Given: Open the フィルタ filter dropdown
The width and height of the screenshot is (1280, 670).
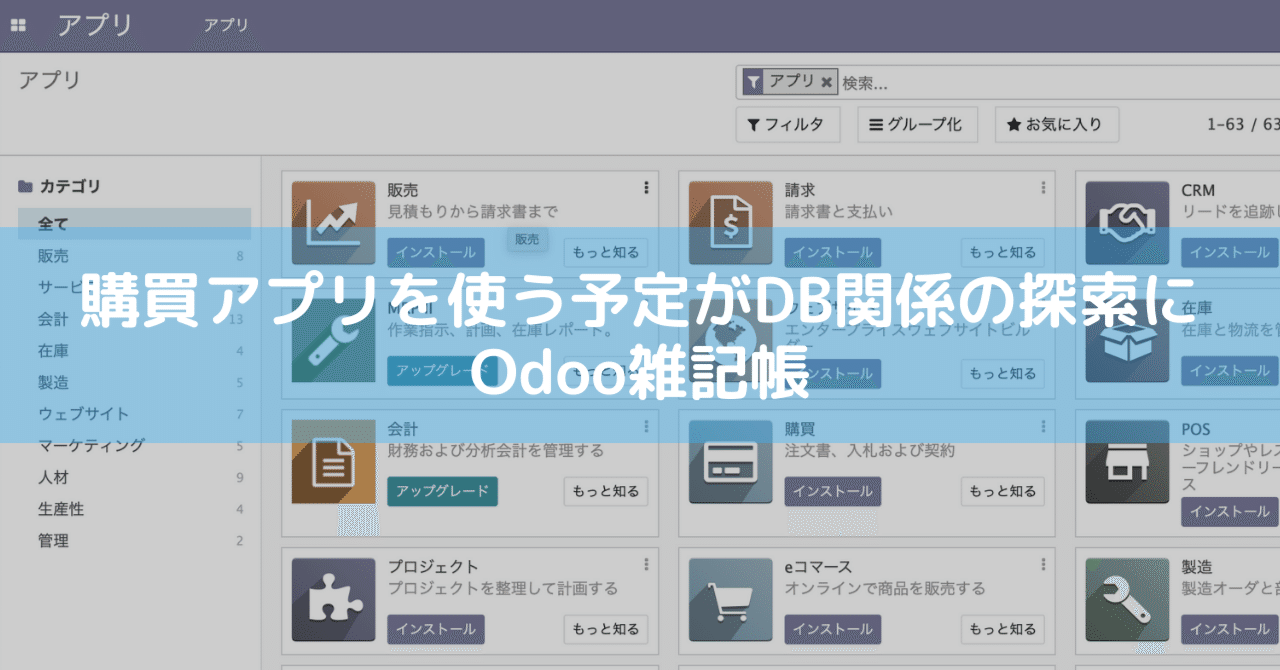Looking at the screenshot, I should click(x=788, y=124).
